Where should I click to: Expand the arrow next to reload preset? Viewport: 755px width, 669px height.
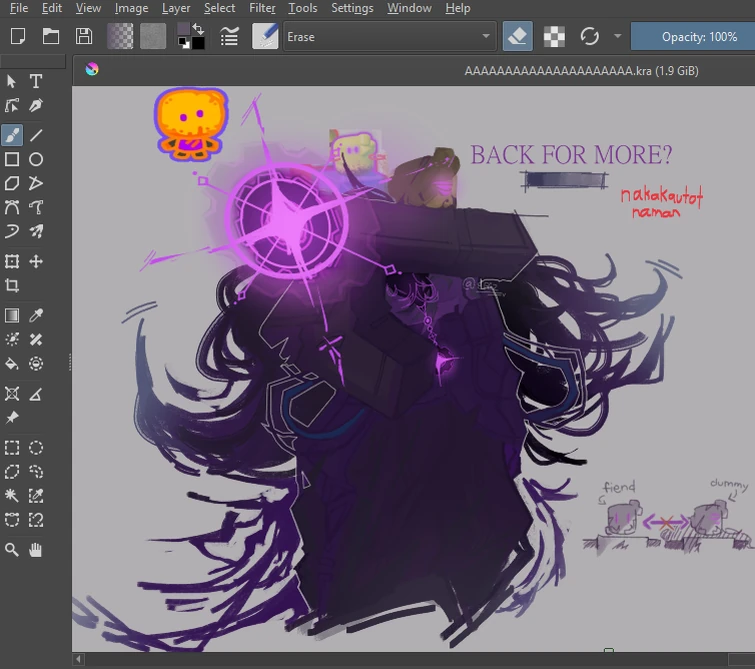(617, 37)
